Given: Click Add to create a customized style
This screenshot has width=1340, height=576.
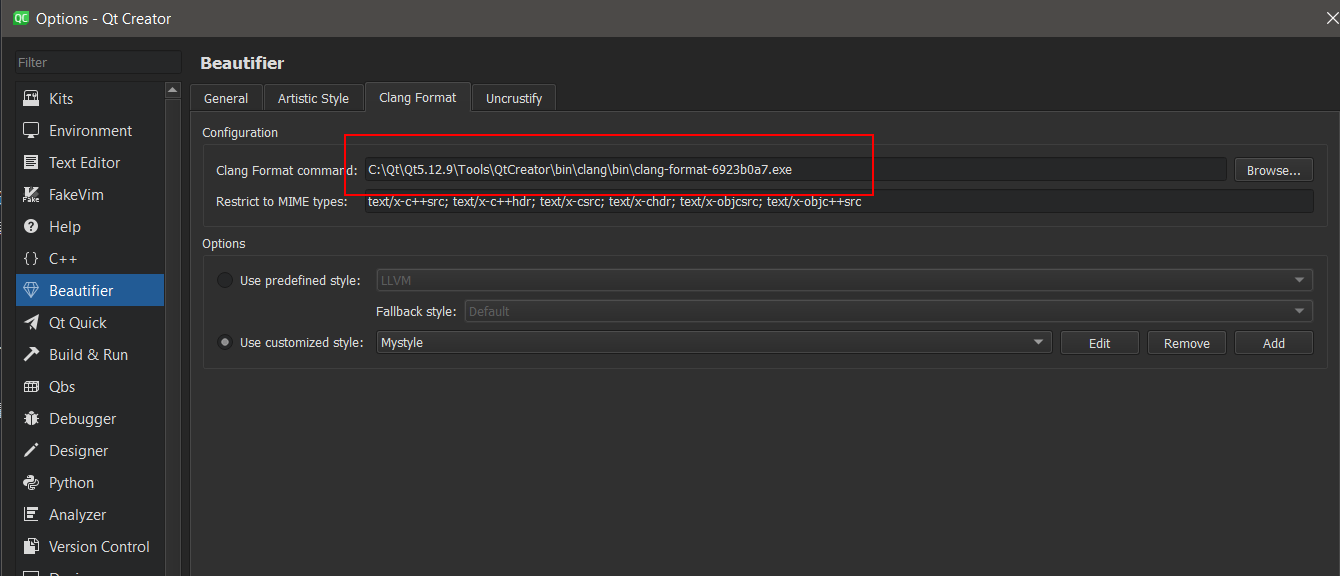Looking at the screenshot, I should [x=1273, y=343].
